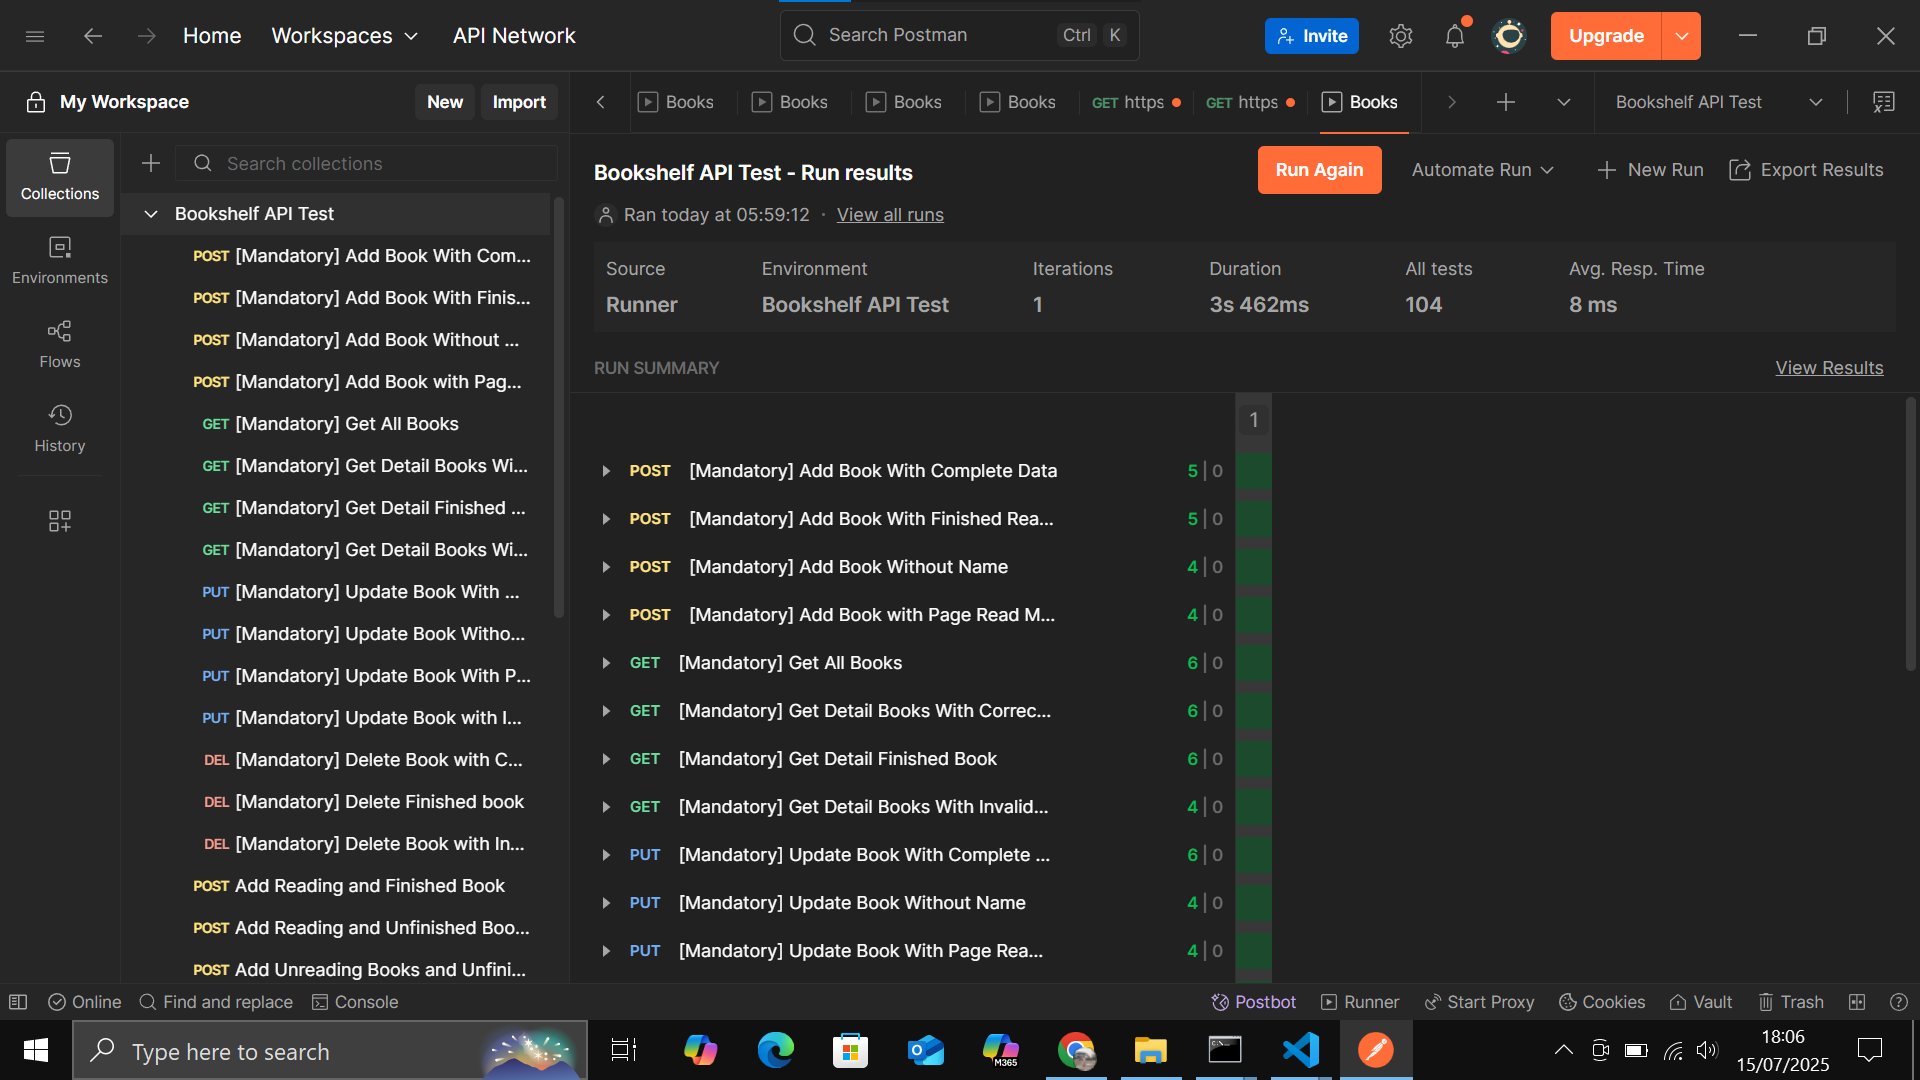Open the help question mark icon
1920x1080 pixels.
pos(1899,1002)
